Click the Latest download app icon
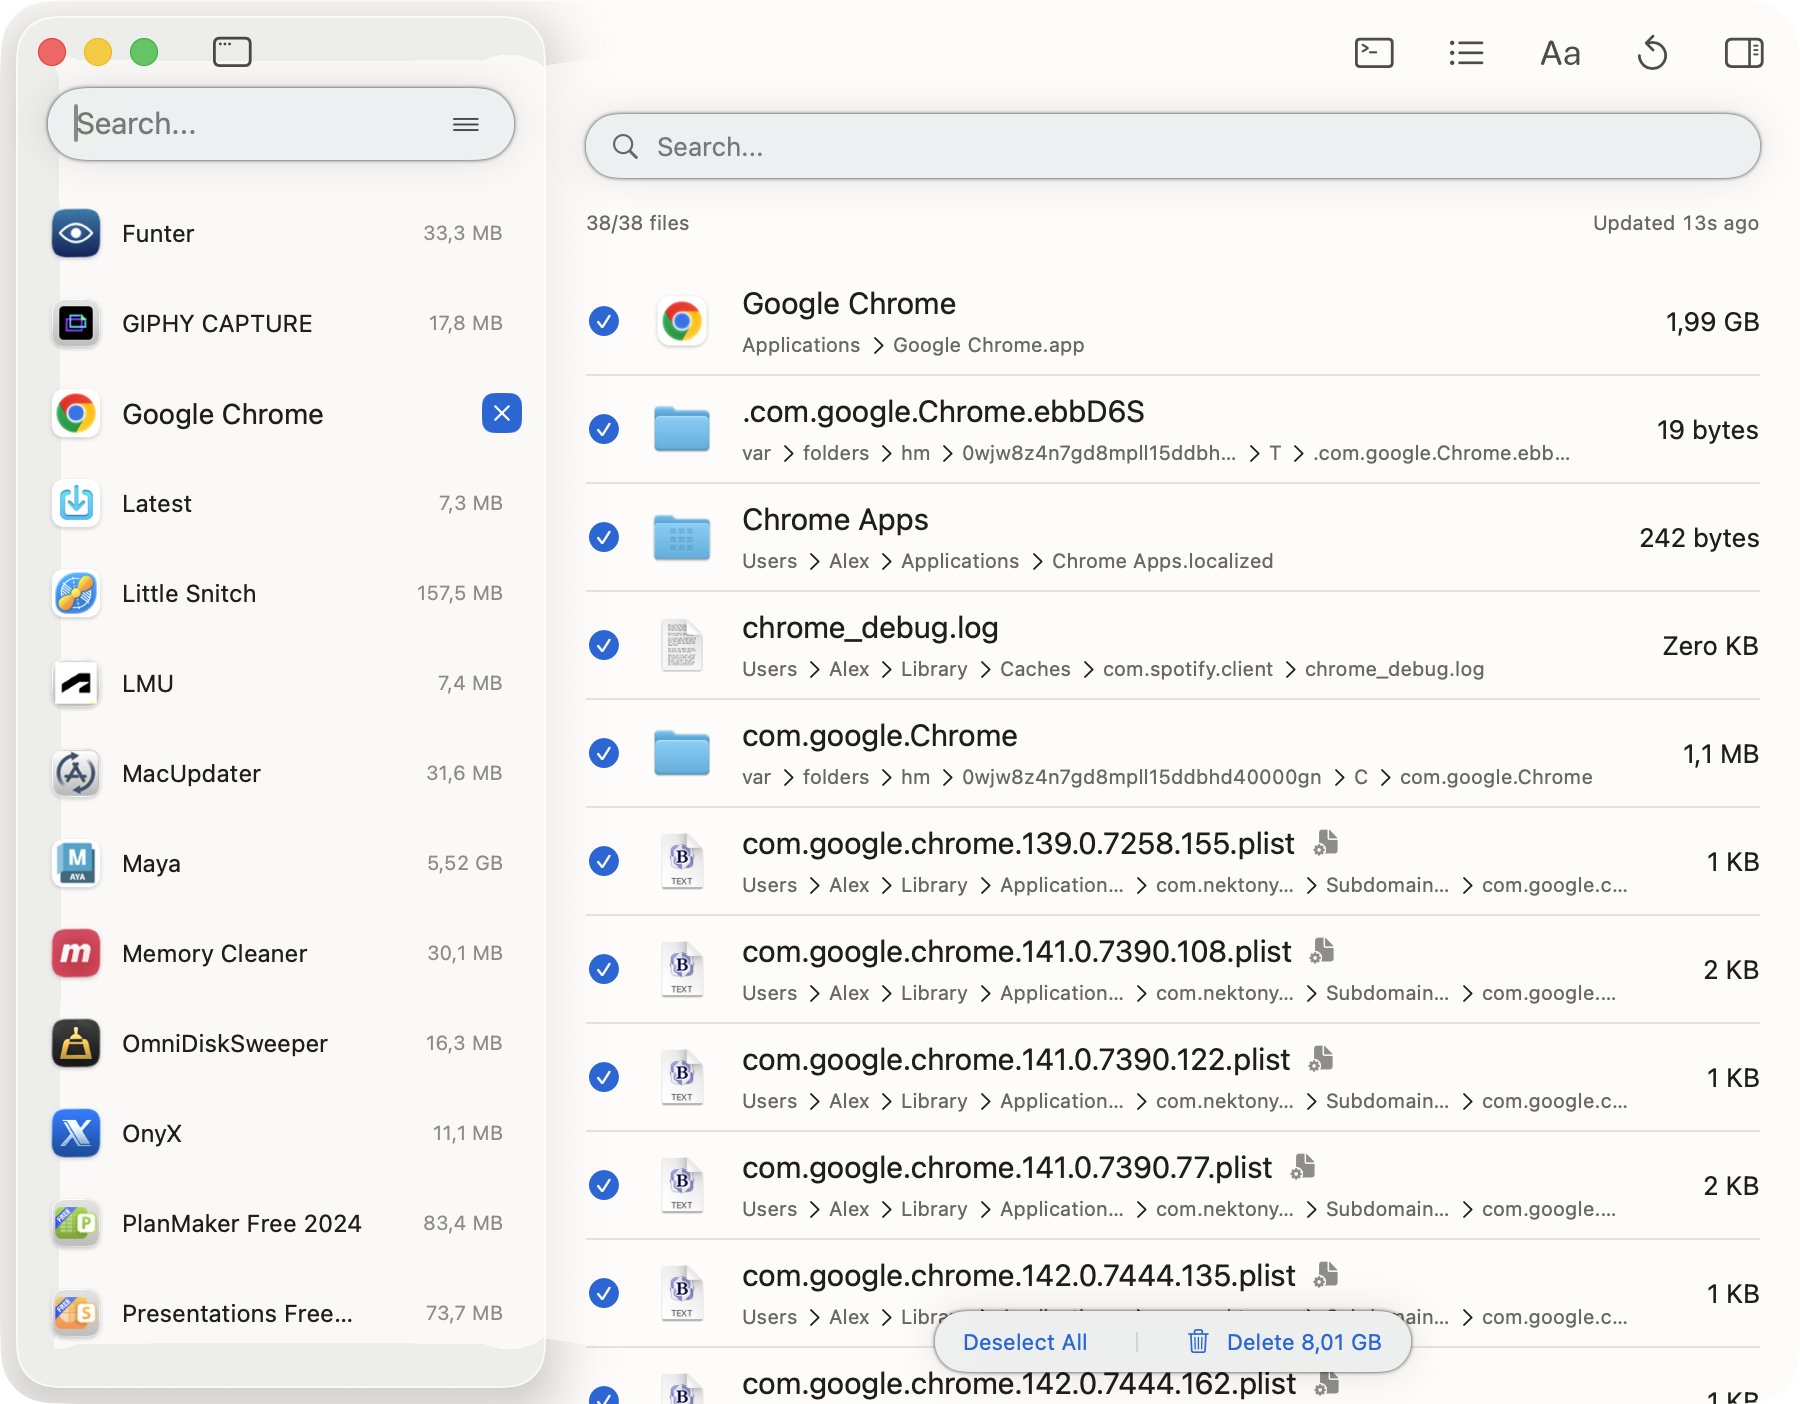 [76, 503]
